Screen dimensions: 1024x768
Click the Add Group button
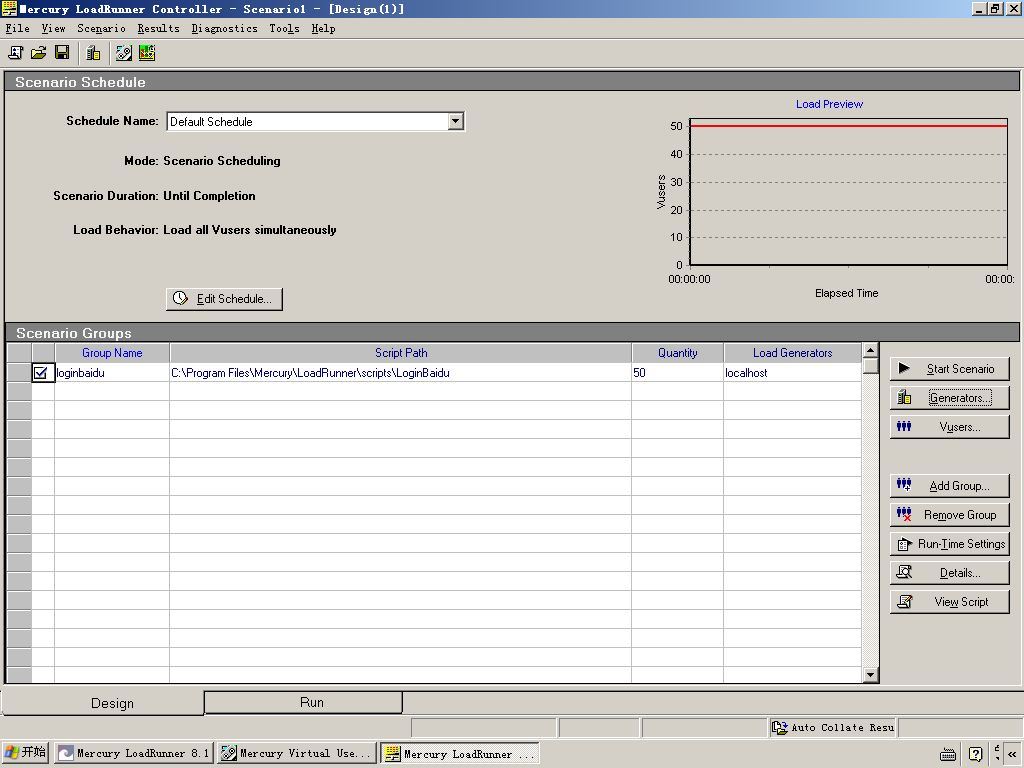pyautogui.click(x=950, y=486)
